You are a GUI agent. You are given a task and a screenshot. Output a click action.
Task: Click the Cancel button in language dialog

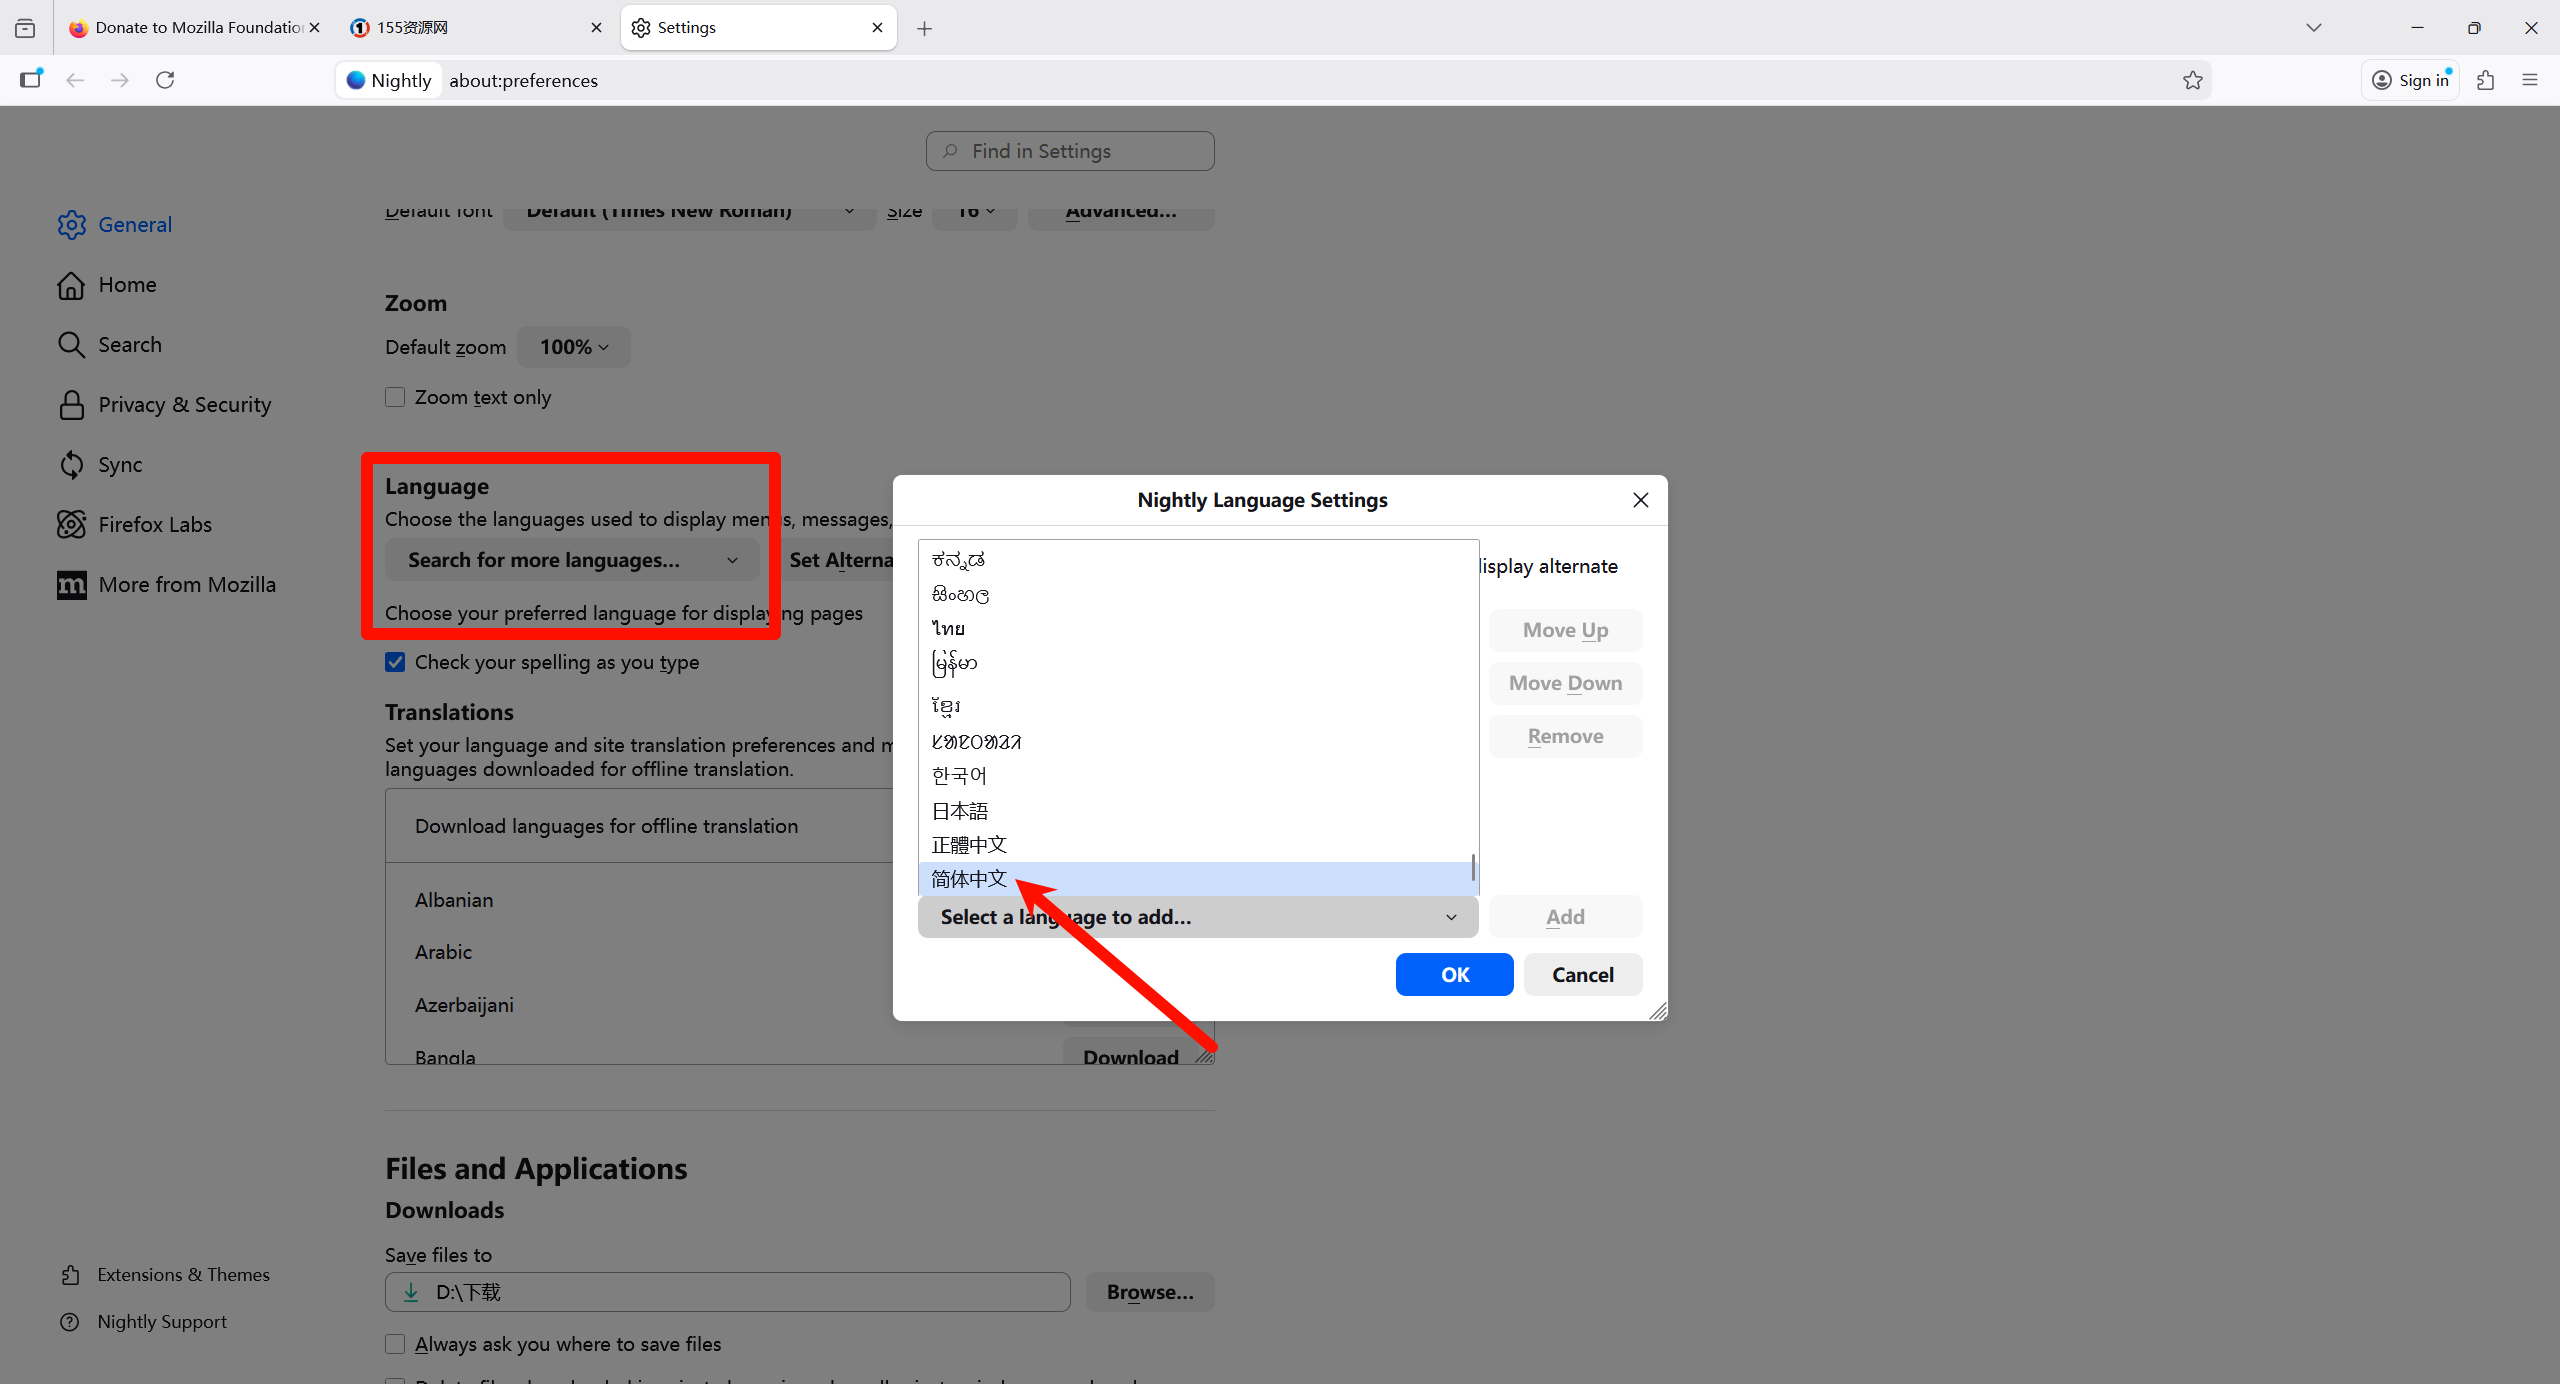pos(1582,974)
